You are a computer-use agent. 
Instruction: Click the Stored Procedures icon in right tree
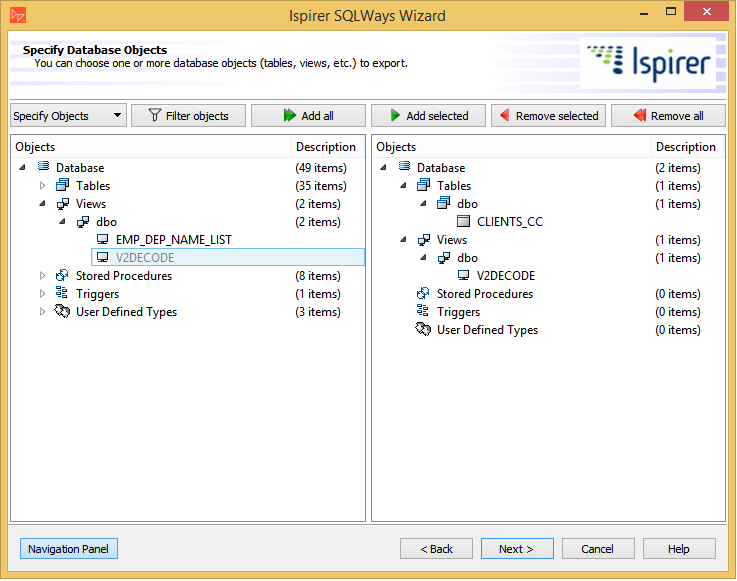pyautogui.click(x=423, y=293)
